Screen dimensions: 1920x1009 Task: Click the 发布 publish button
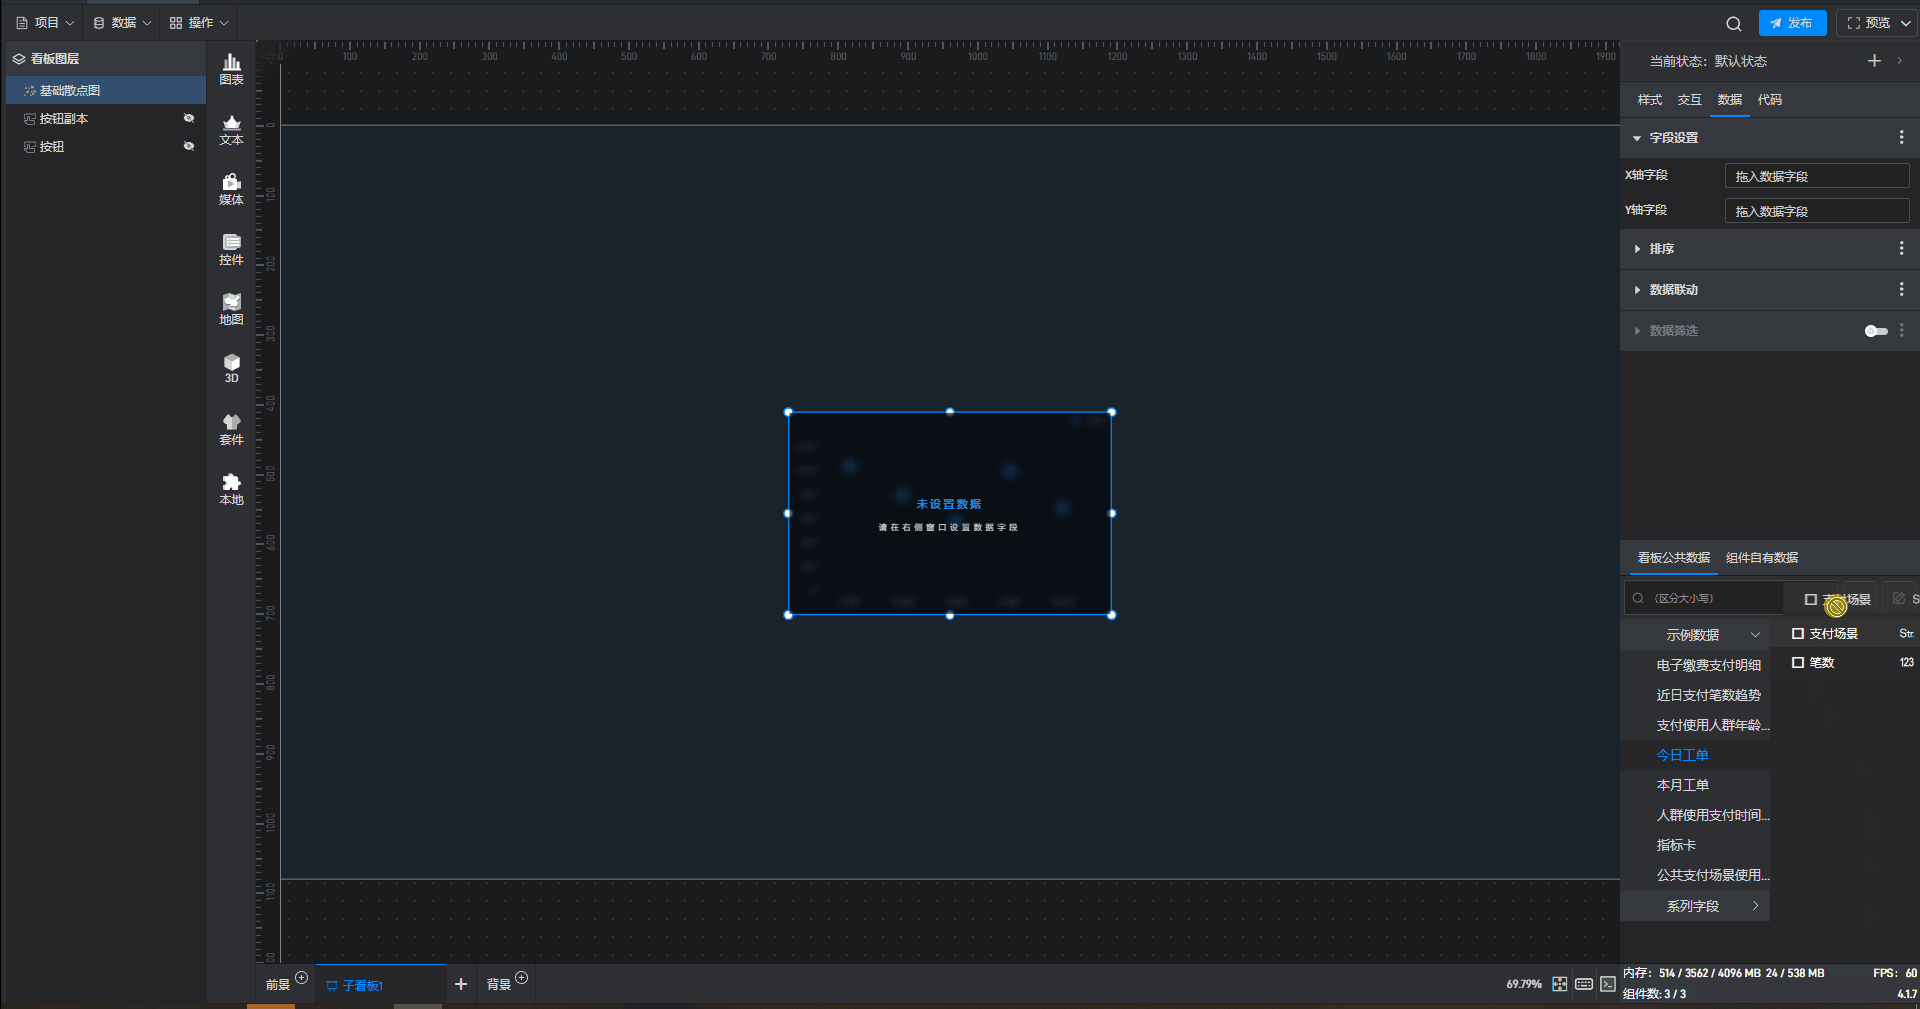click(x=1792, y=23)
